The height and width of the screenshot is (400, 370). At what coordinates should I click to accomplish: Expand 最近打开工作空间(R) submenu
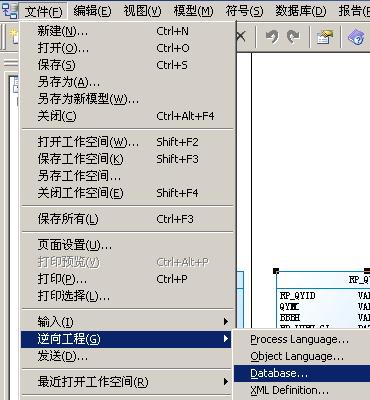click(x=127, y=382)
